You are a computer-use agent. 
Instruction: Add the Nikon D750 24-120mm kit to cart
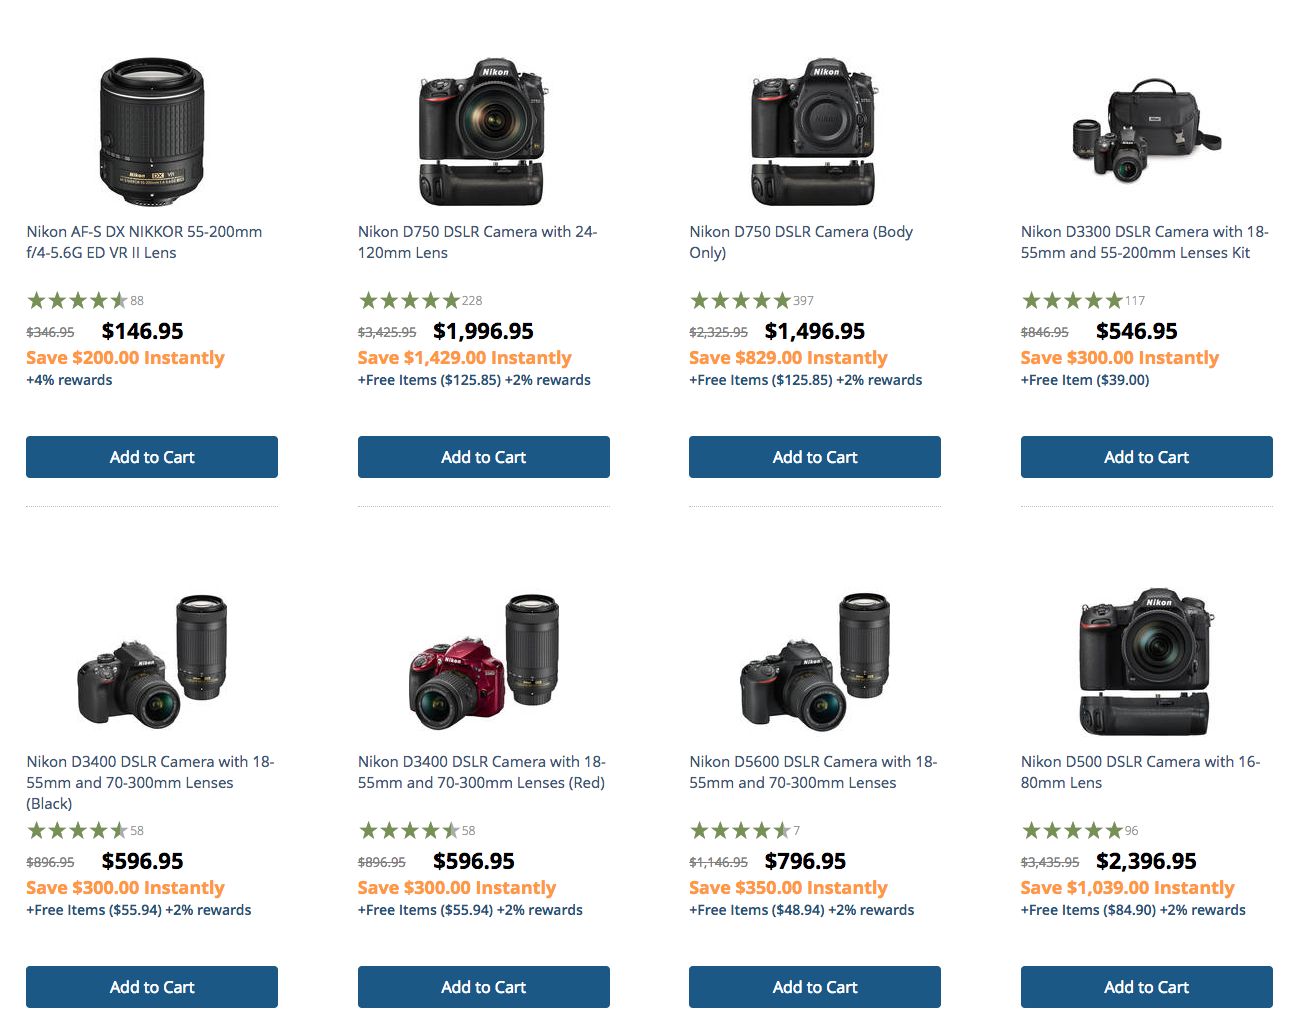(484, 457)
